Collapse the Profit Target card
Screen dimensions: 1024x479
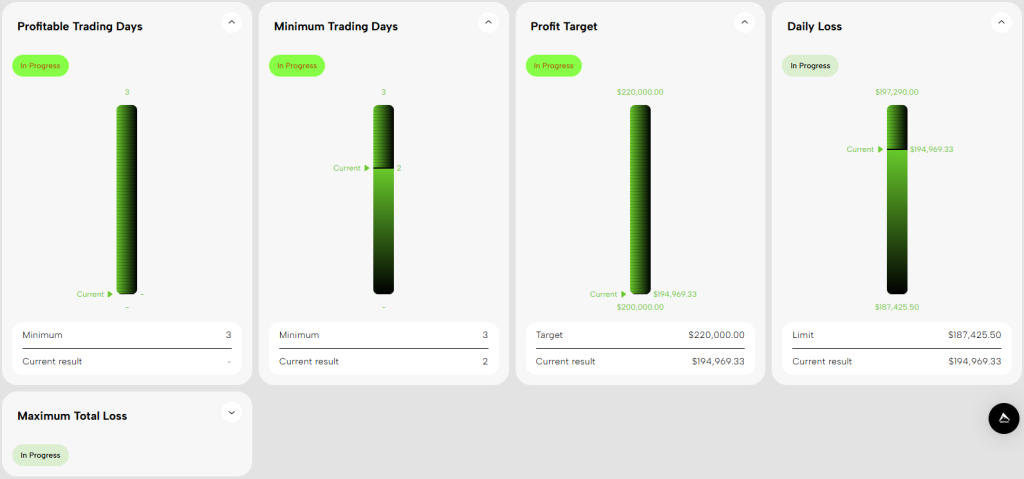pyautogui.click(x=744, y=22)
